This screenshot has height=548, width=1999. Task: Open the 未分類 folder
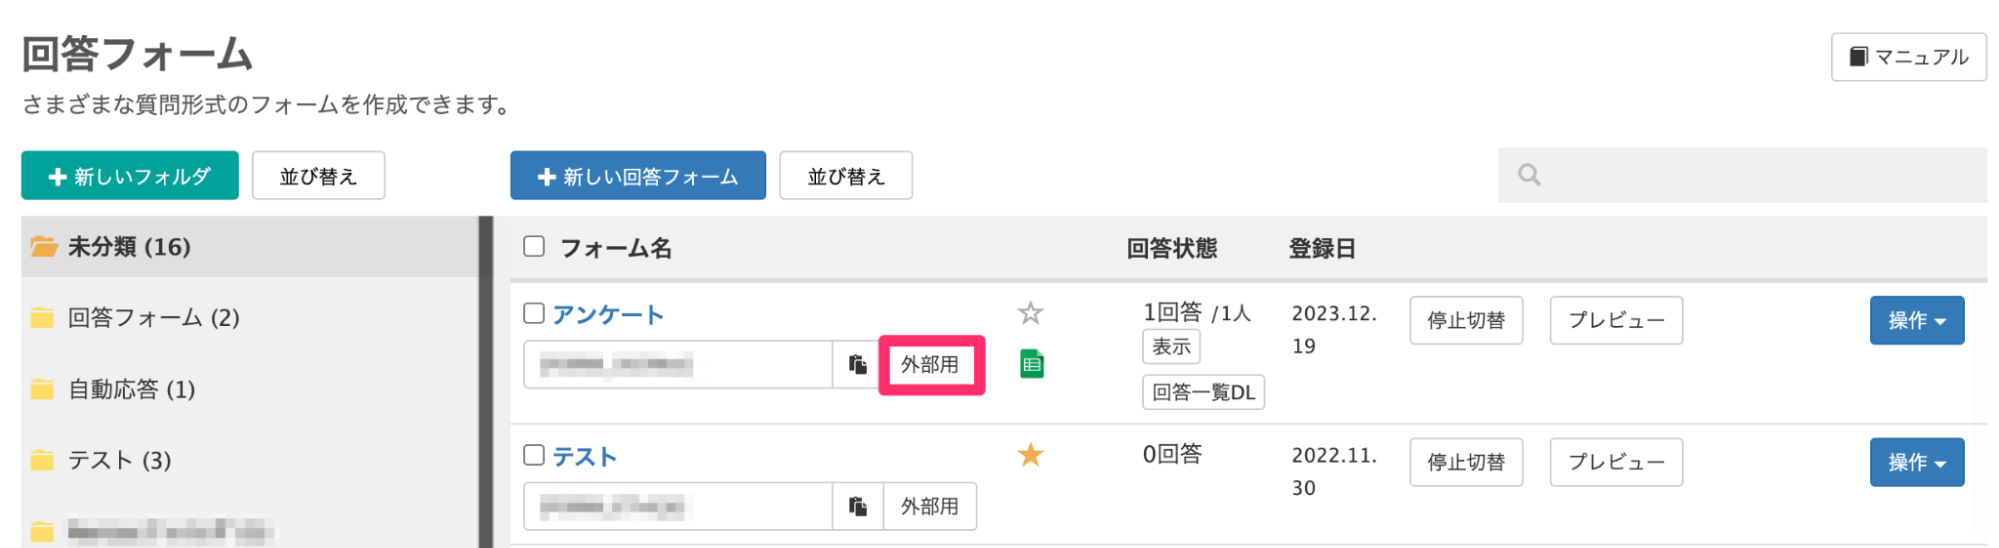click(129, 247)
